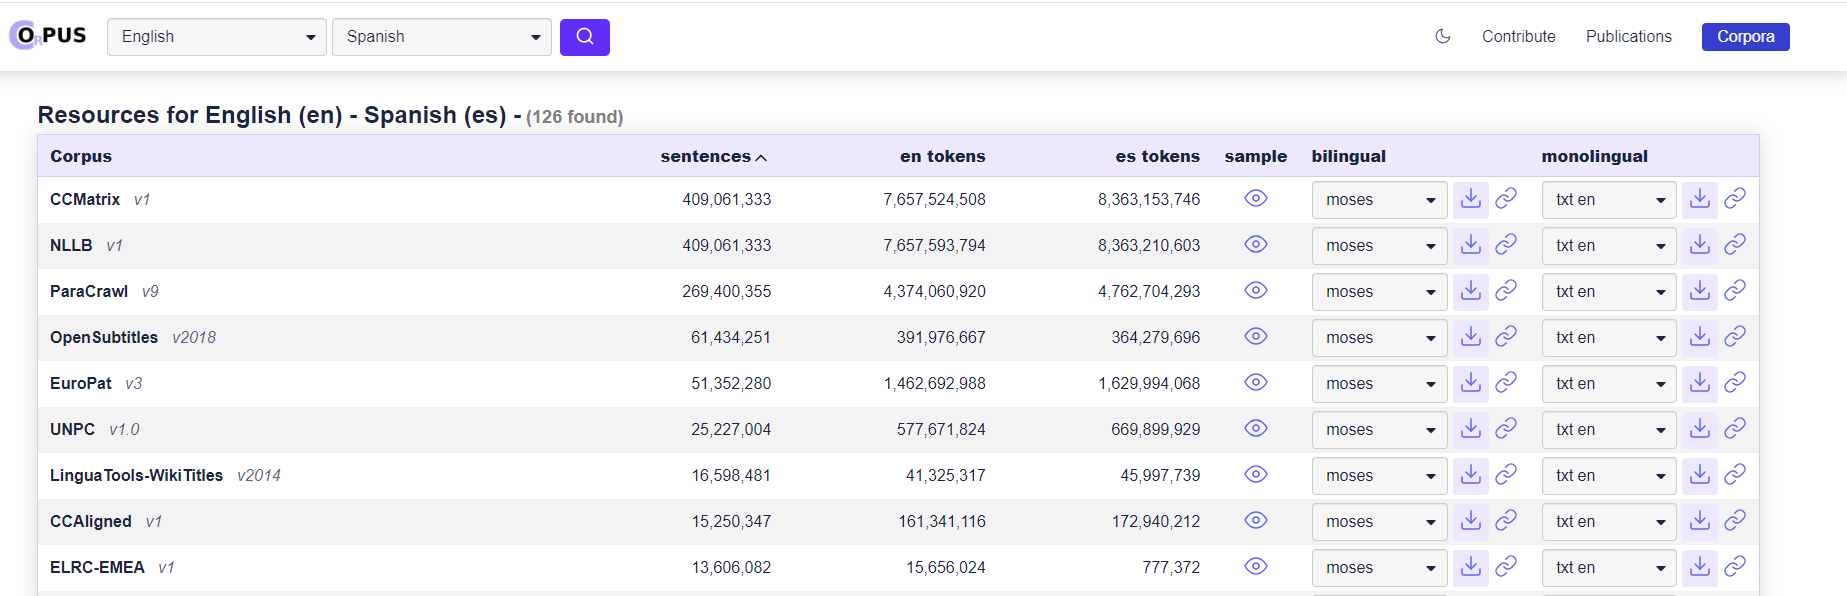Go to the Publications page

pyautogui.click(x=1628, y=37)
